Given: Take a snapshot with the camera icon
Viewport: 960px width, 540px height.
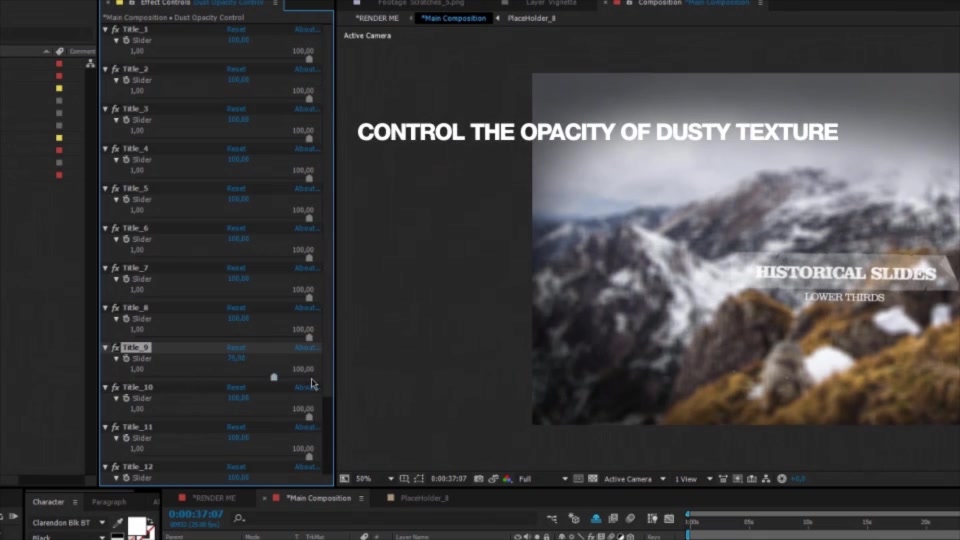Looking at the screenshot, I should tap(479, 479).
